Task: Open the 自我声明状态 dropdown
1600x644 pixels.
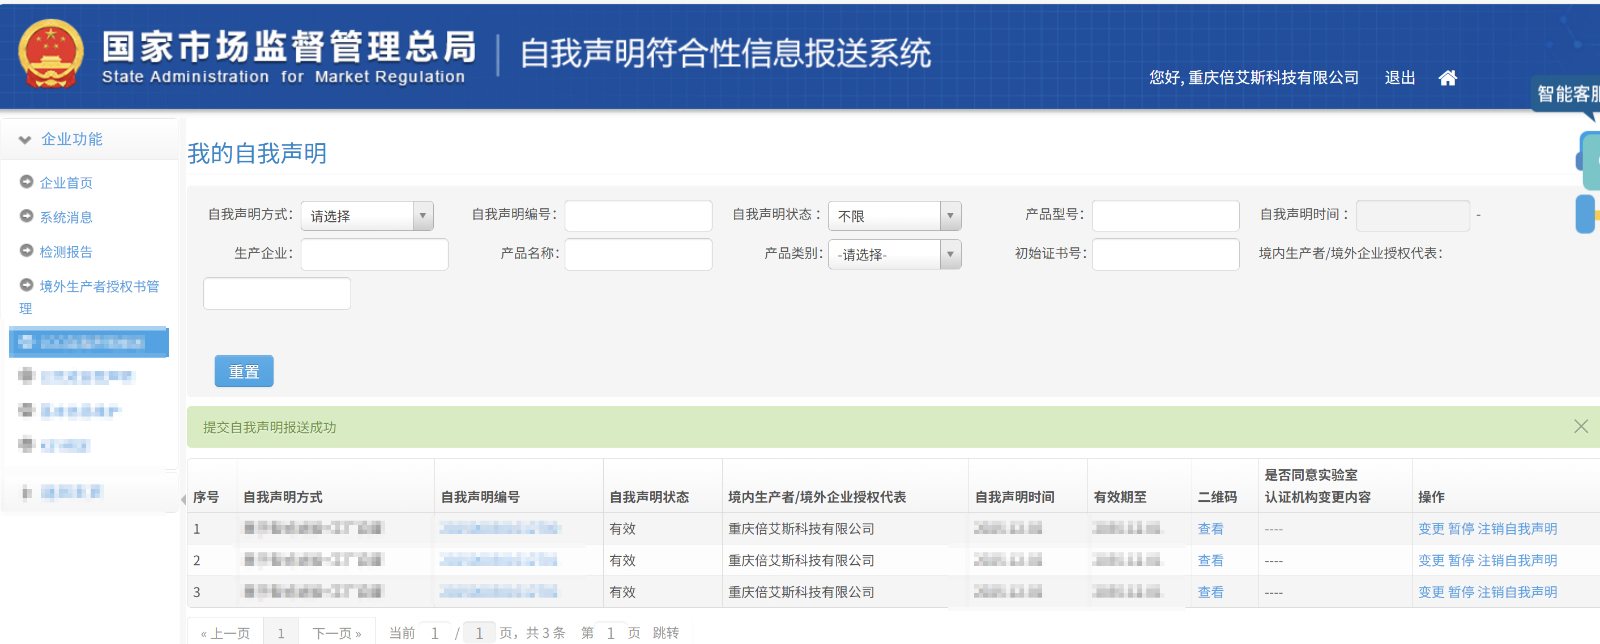Action: (897, 216)
